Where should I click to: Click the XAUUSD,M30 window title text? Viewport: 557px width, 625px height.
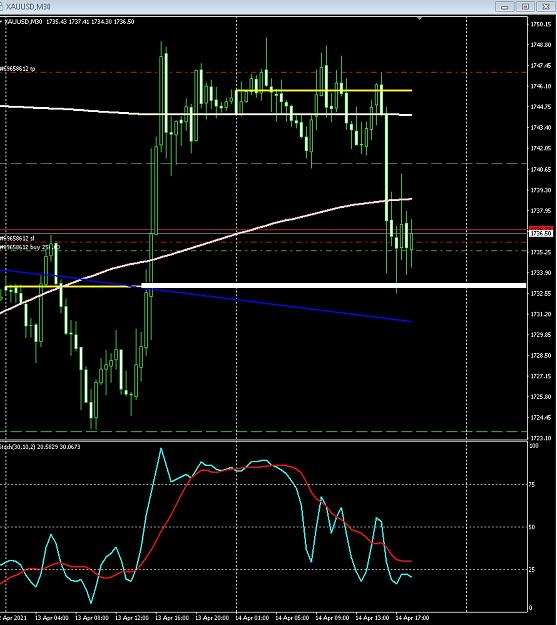point(28,6)
